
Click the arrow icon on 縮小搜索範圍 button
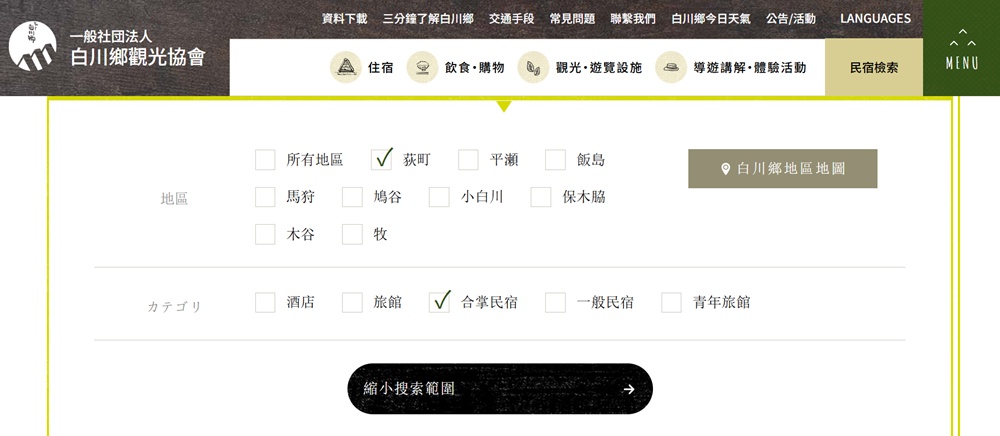(x=628, y=389)
